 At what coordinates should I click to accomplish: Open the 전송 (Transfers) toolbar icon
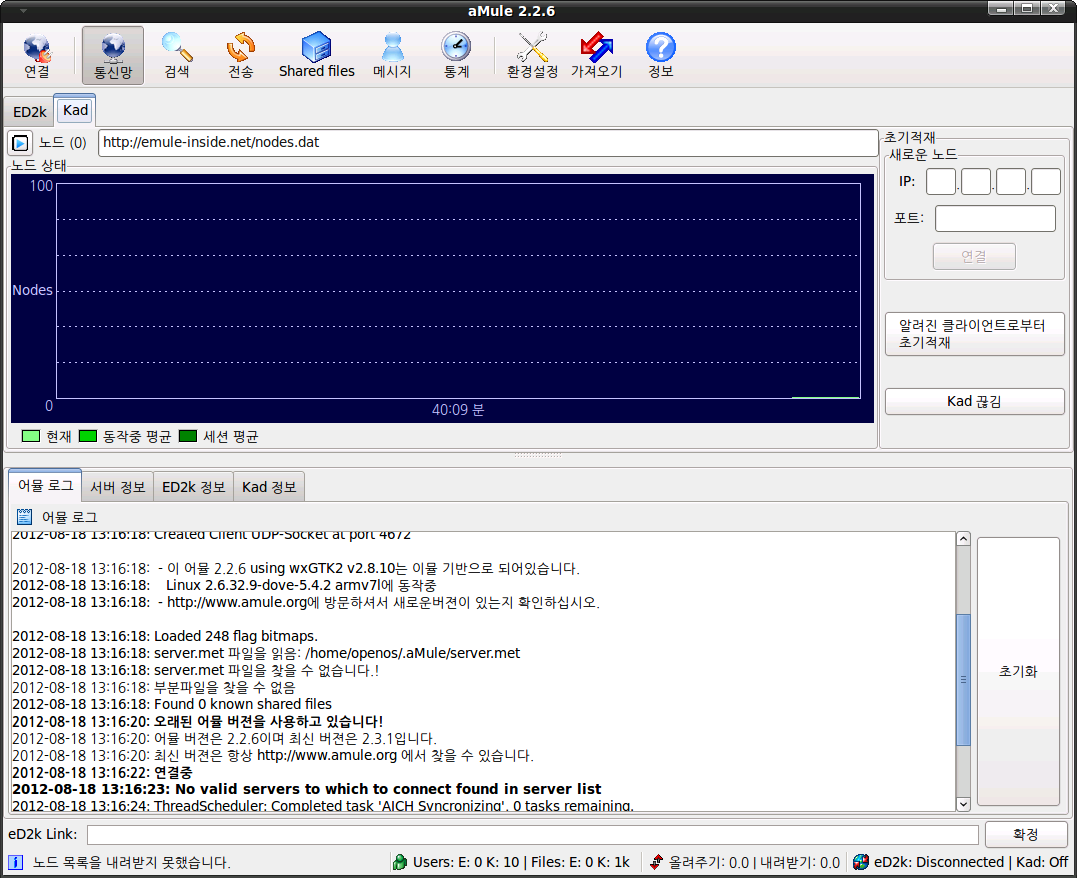241,55
